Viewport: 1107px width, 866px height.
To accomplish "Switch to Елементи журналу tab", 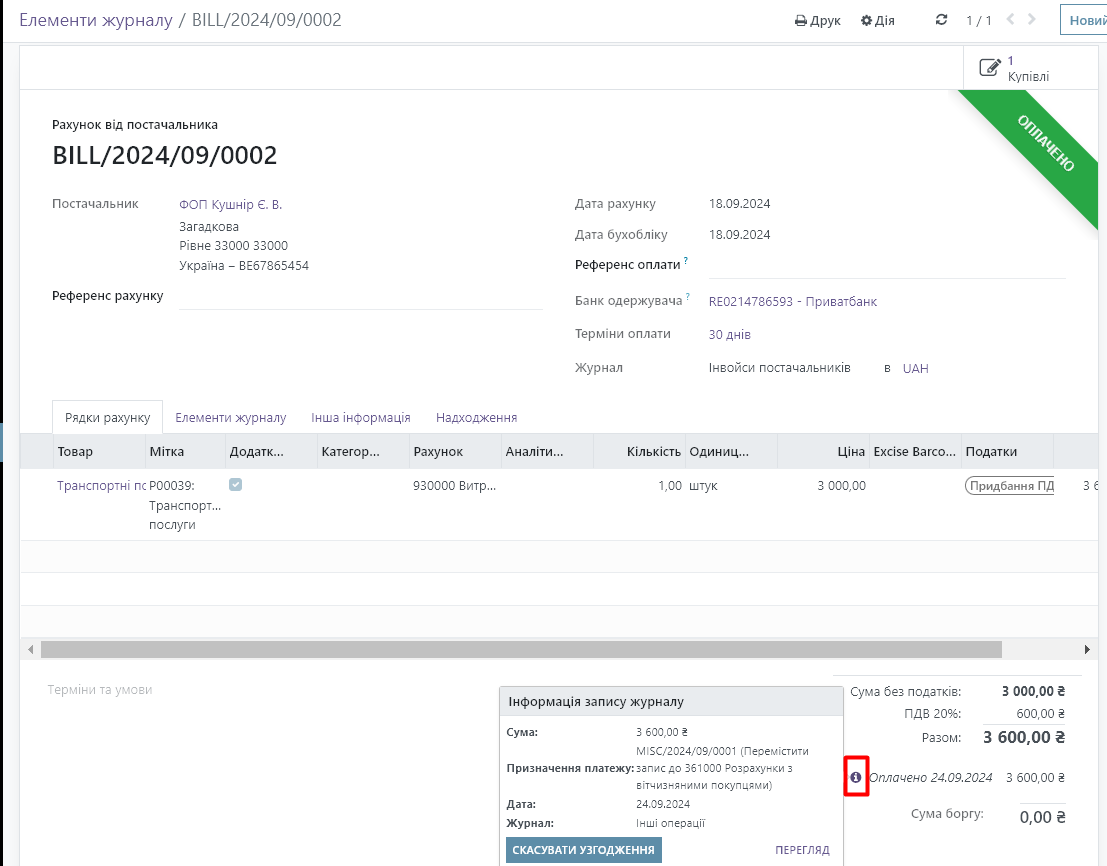I will tap(231, 418).
